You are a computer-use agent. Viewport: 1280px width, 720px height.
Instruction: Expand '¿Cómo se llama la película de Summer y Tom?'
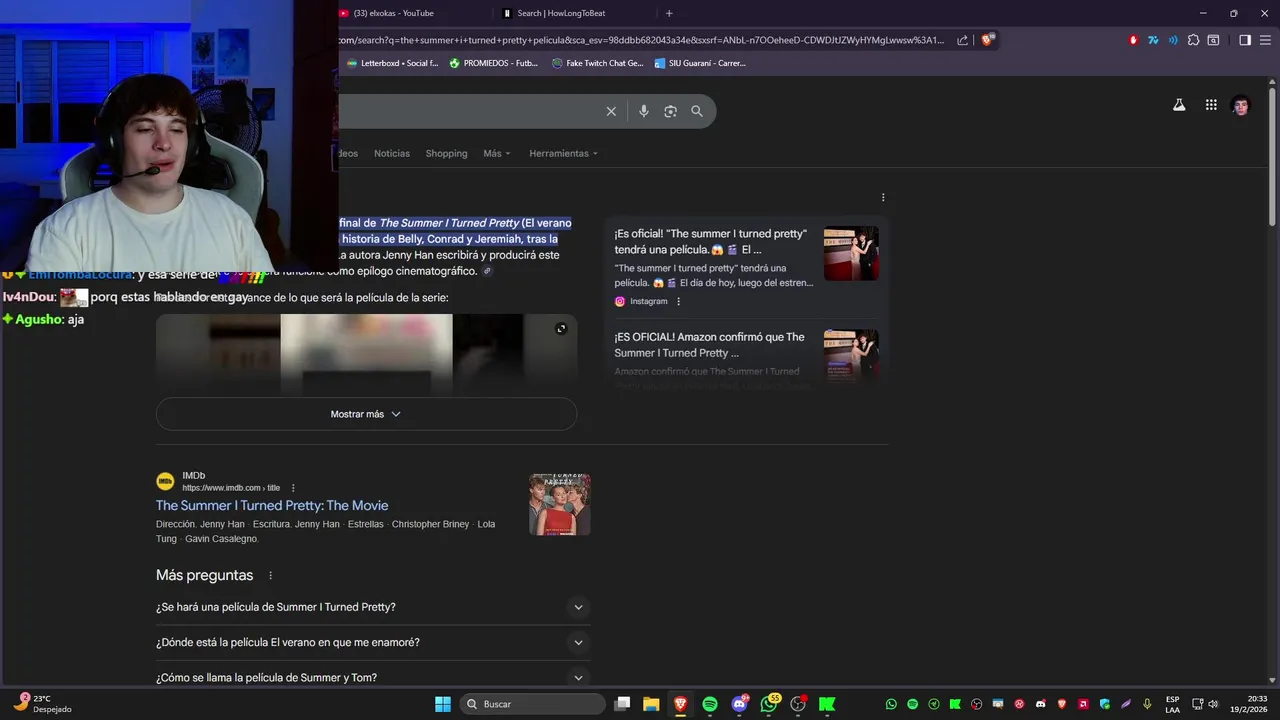(x=373, y=677)
